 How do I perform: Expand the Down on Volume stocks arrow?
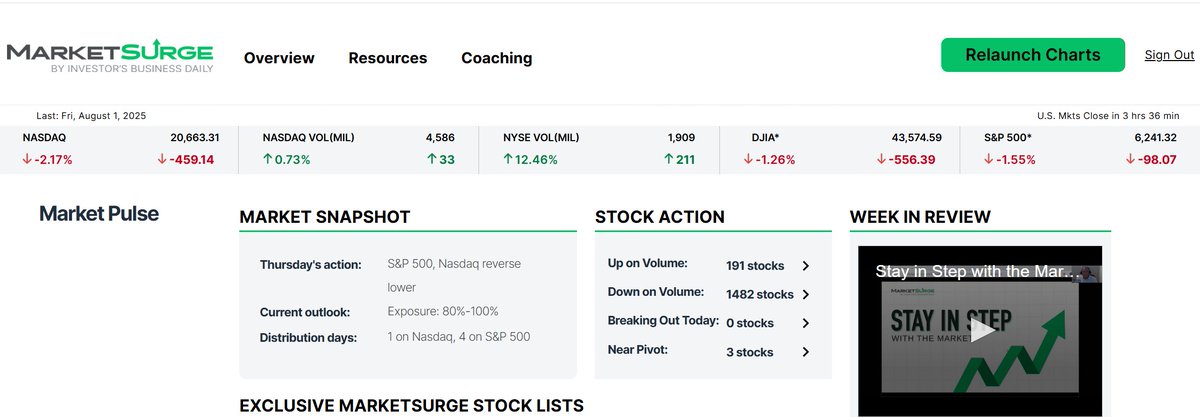[806, 295]
